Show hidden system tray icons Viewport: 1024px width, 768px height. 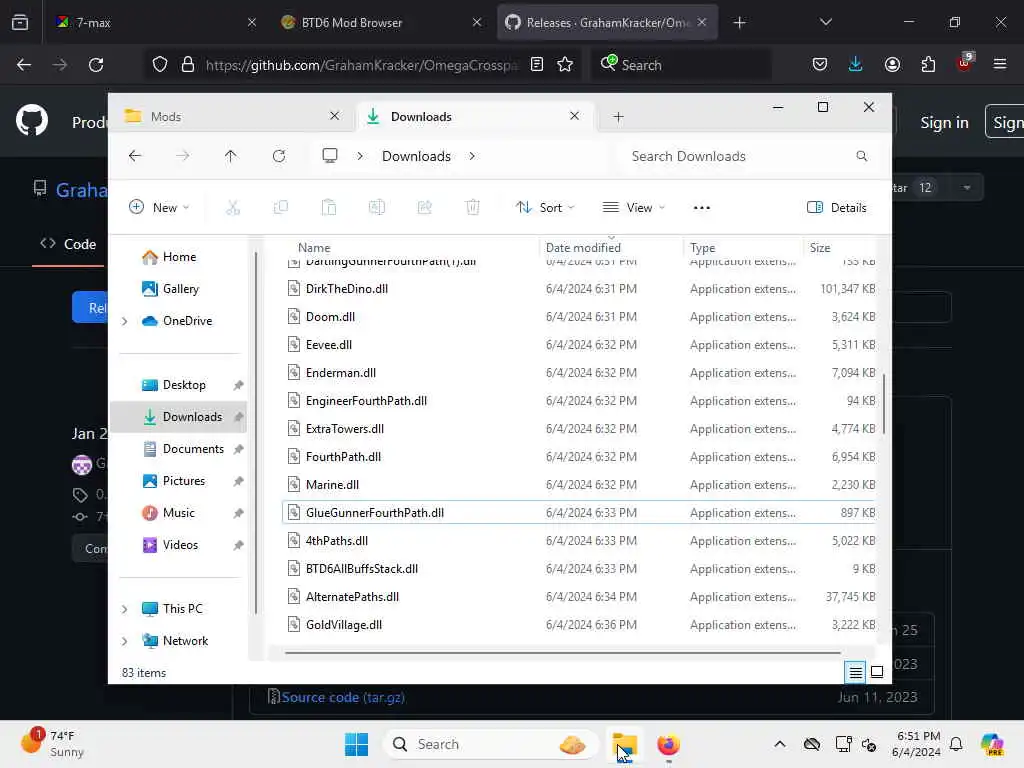(780, 744)
